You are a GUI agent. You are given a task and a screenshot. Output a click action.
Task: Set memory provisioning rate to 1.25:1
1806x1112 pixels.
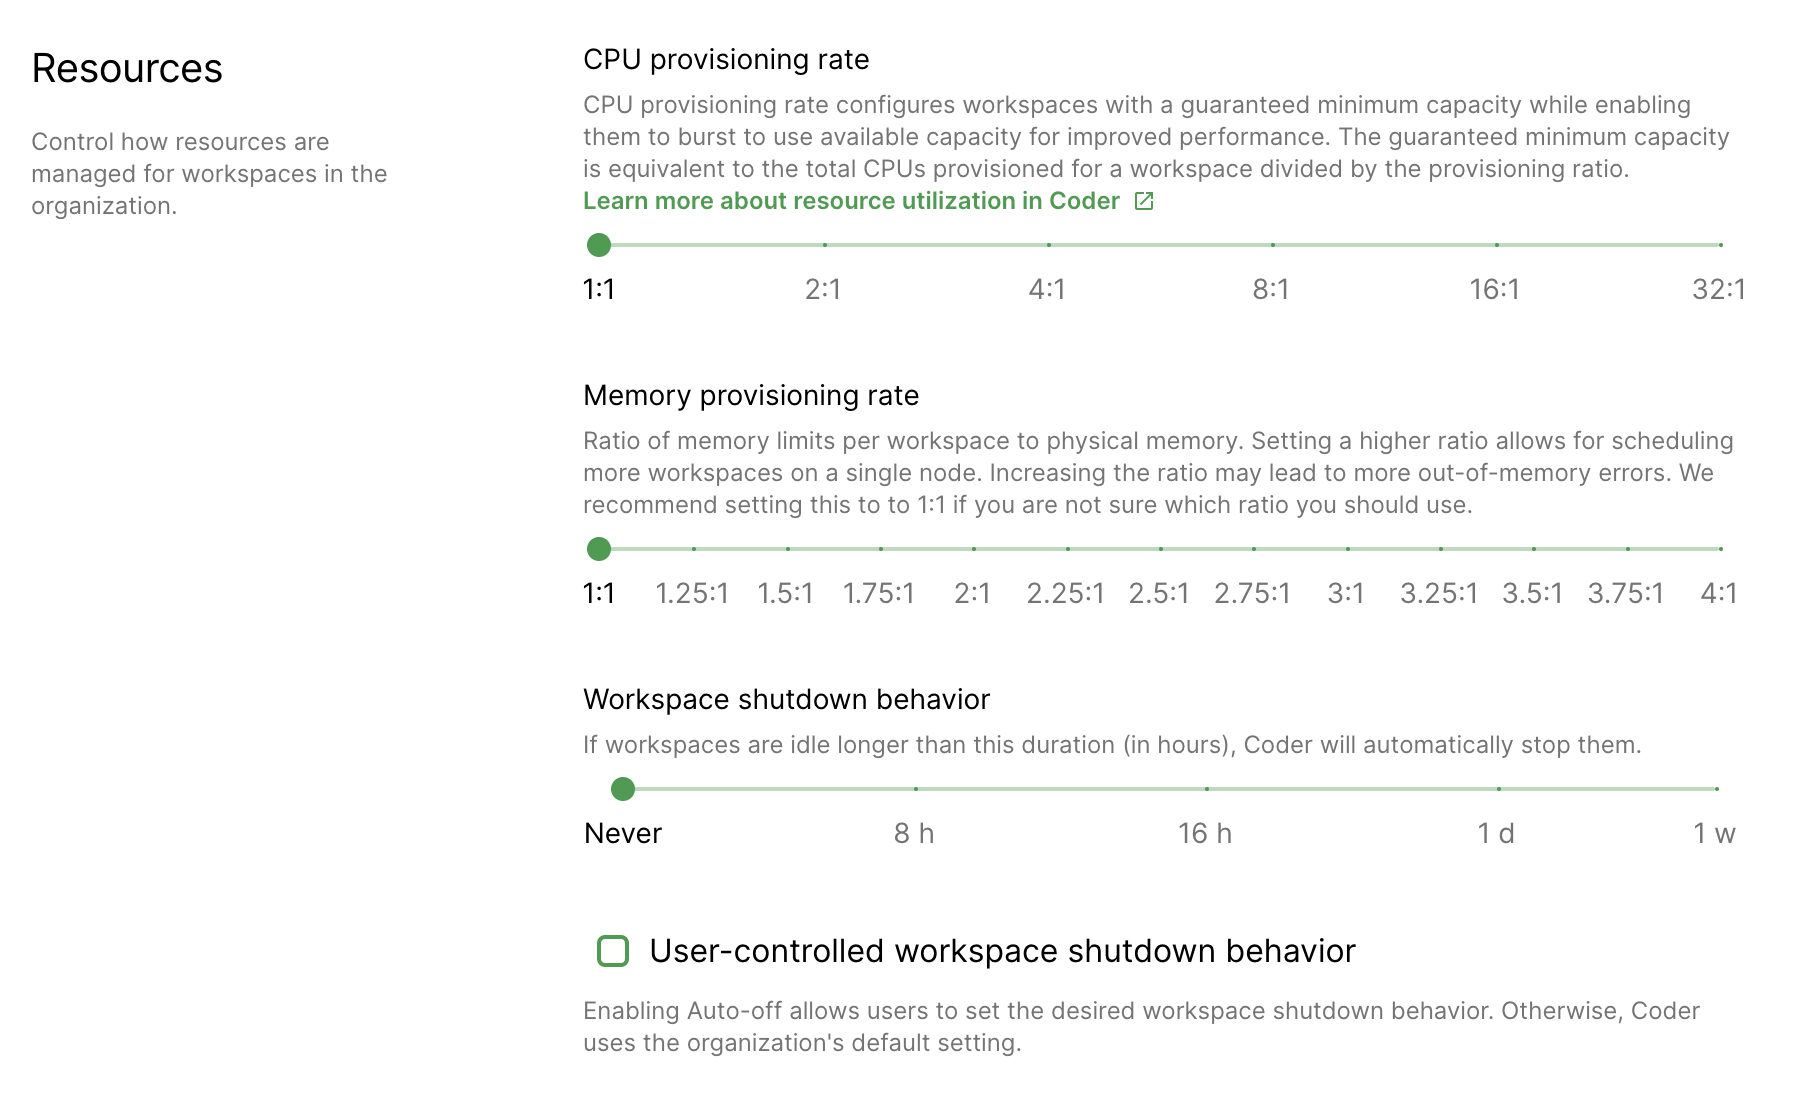click(694, 548)
